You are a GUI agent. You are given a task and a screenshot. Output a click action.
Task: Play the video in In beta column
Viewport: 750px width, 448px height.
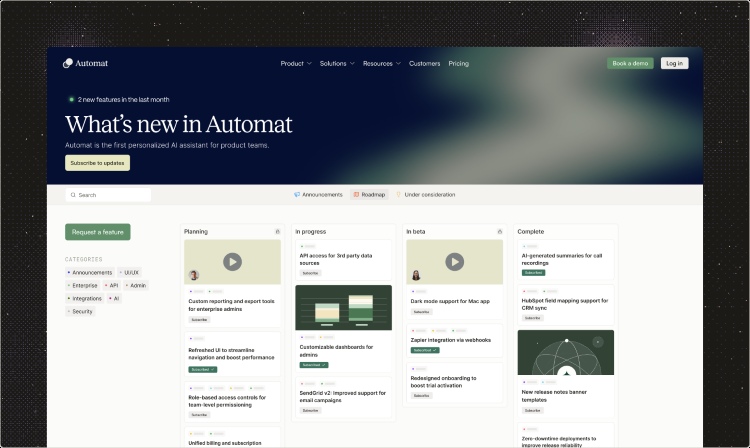pyautogui.click(x=454, y=262)
